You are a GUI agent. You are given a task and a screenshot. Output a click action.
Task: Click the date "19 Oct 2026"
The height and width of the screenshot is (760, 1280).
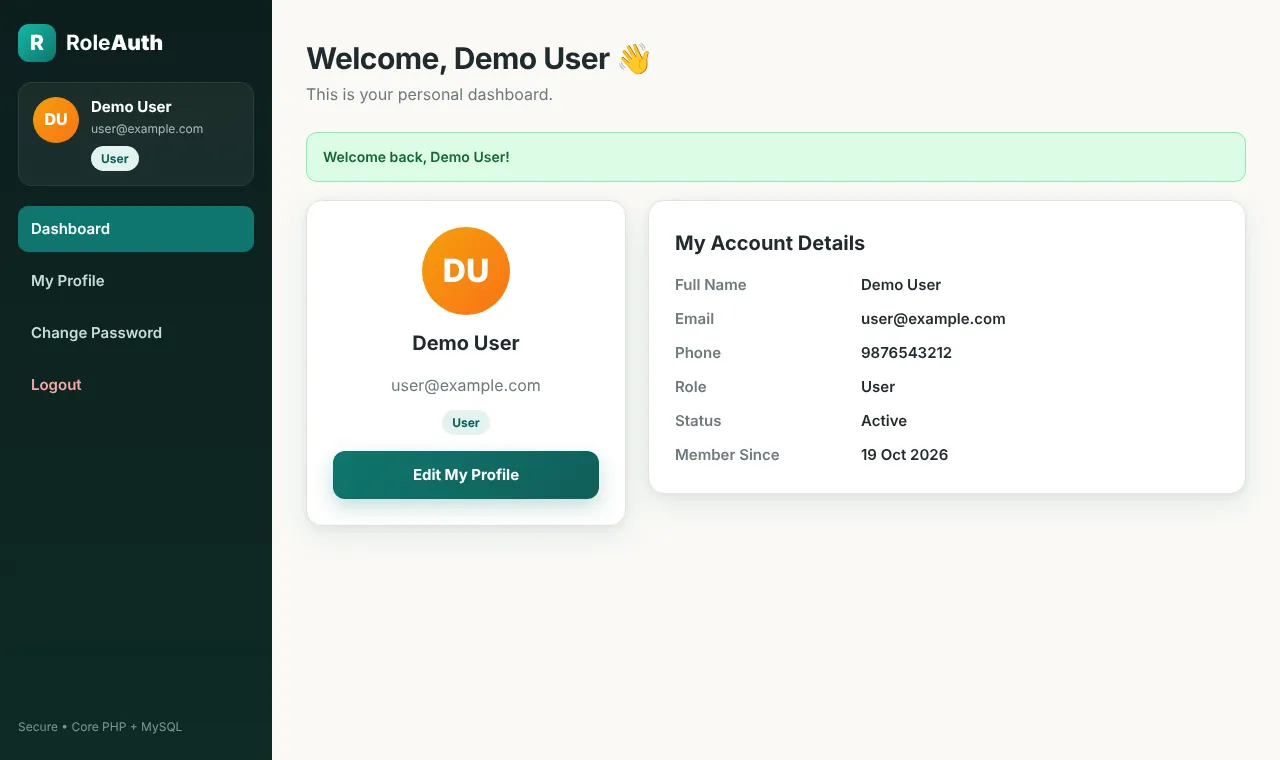click(x=904, y=455)
